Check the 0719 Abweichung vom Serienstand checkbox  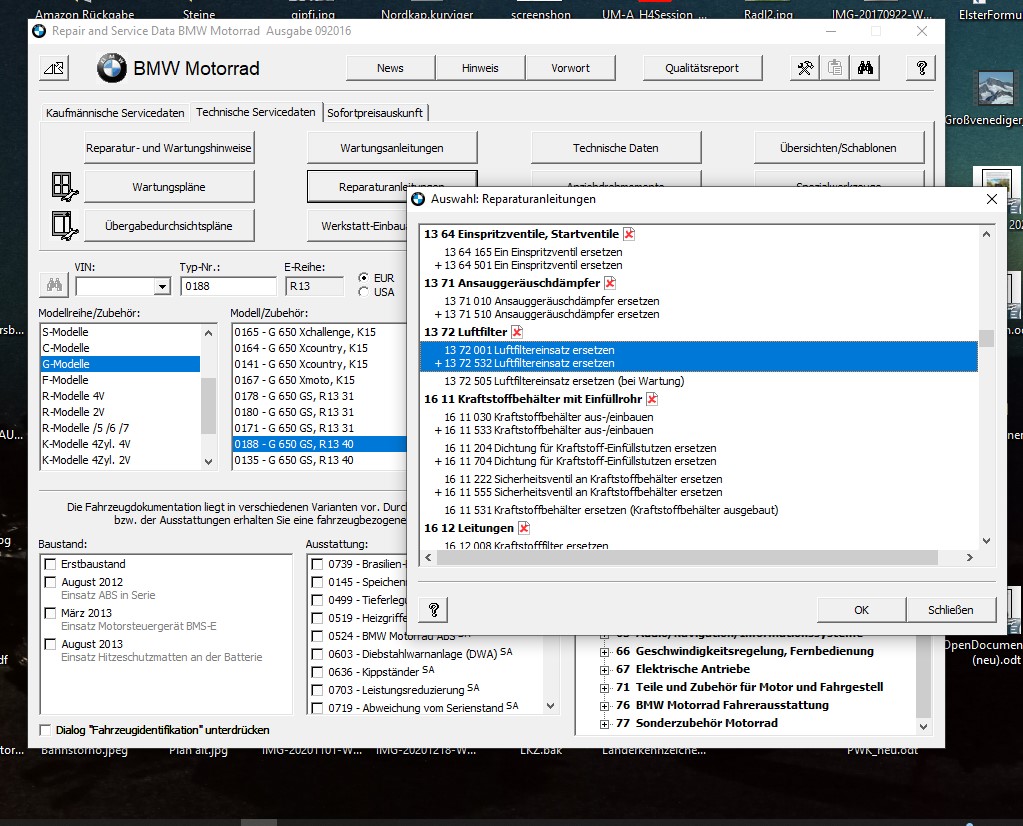[x=317, y=708]
